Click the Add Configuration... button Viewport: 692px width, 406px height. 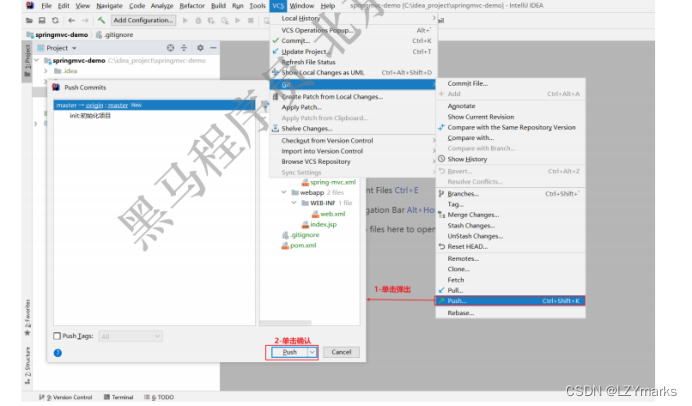143,20
